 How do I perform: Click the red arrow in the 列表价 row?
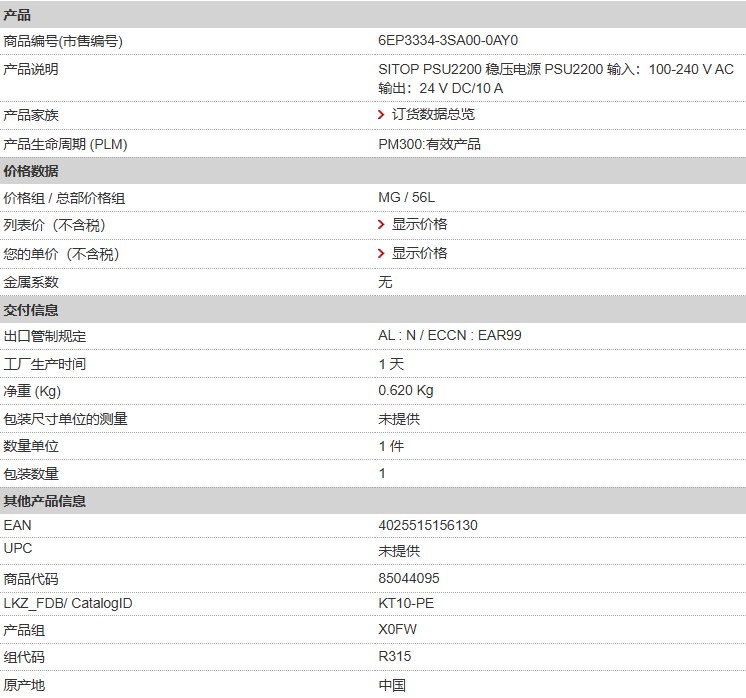382,225
